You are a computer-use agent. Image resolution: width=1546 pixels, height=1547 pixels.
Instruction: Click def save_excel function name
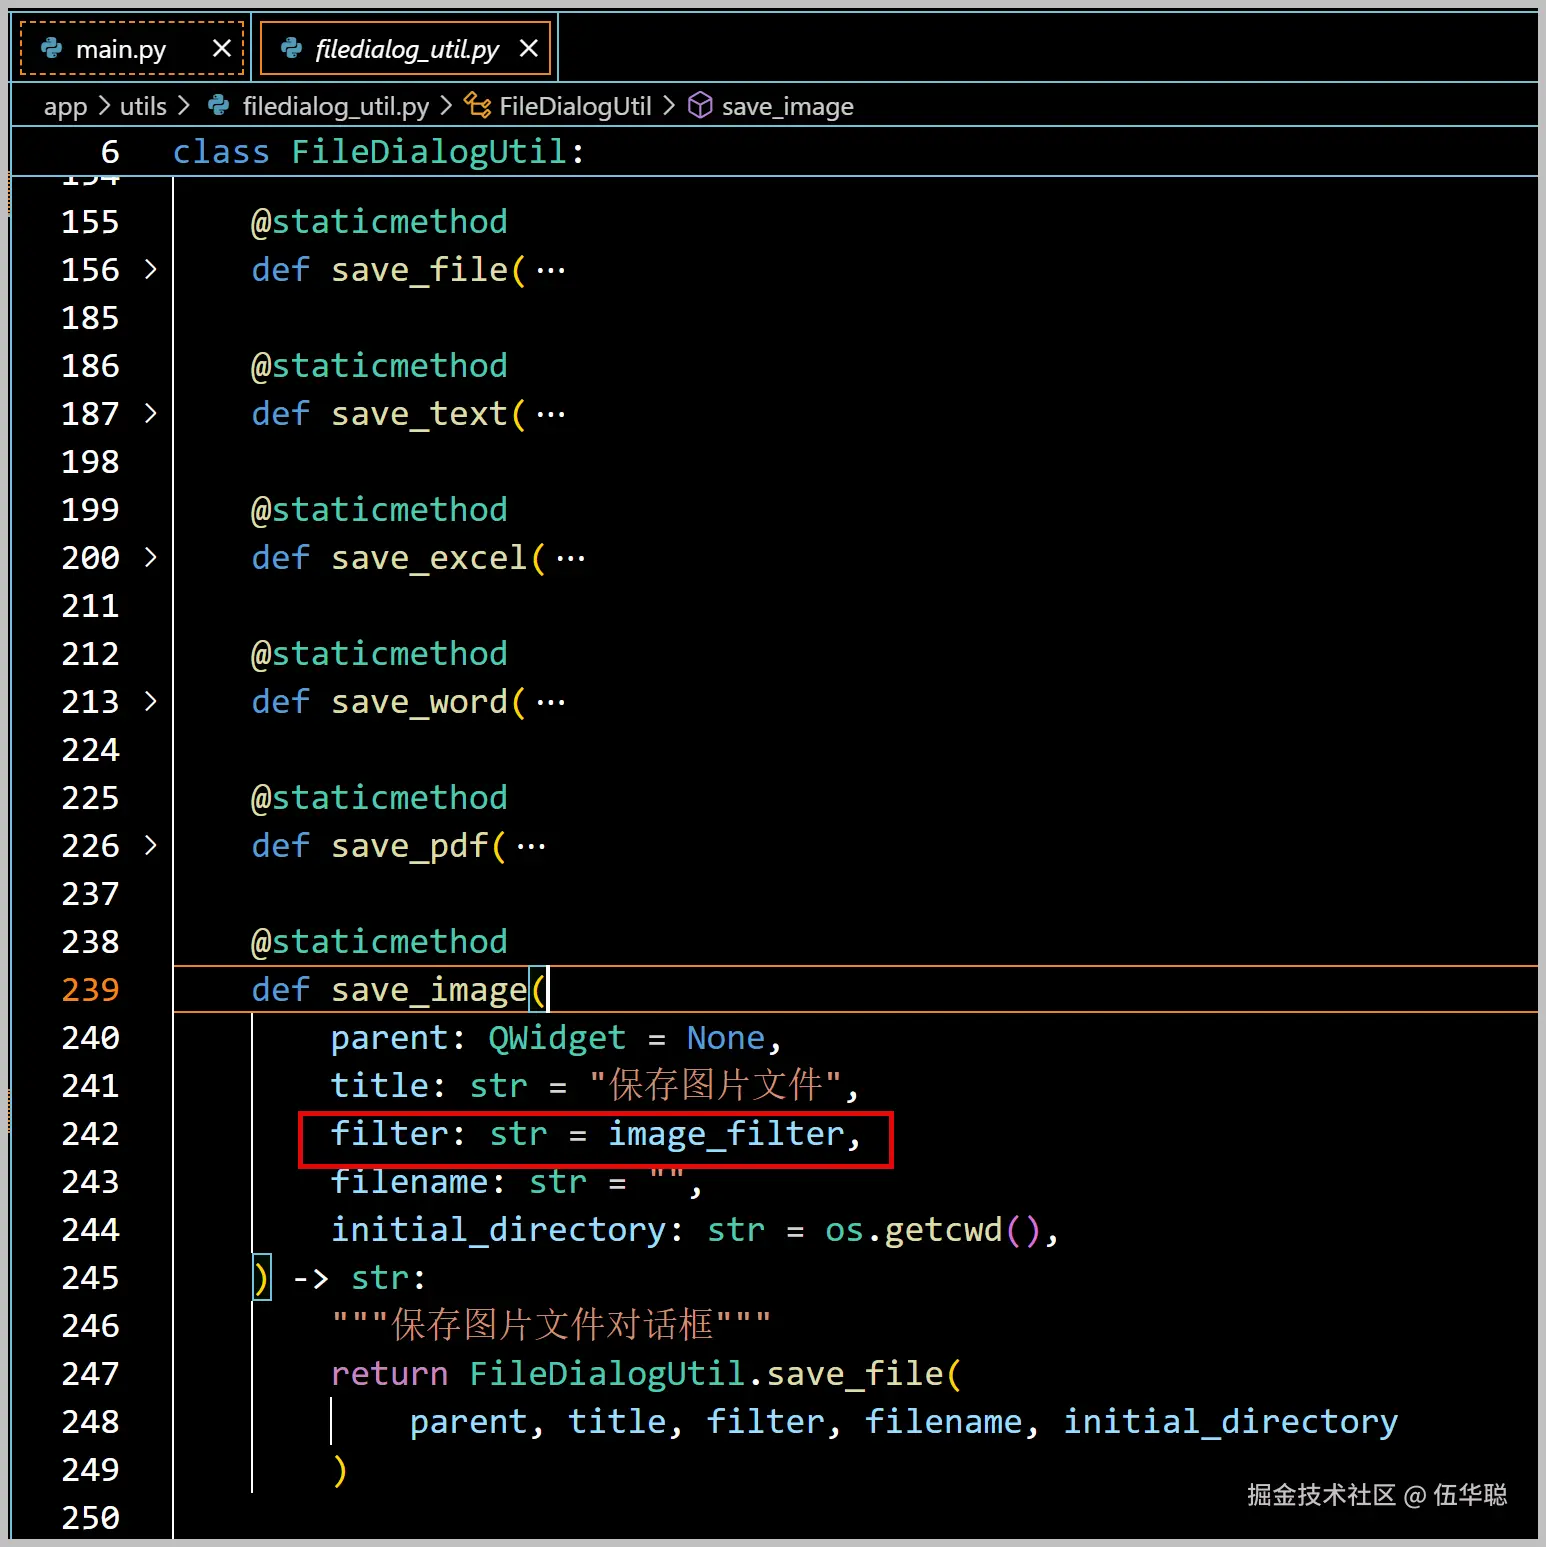[429, 558]
